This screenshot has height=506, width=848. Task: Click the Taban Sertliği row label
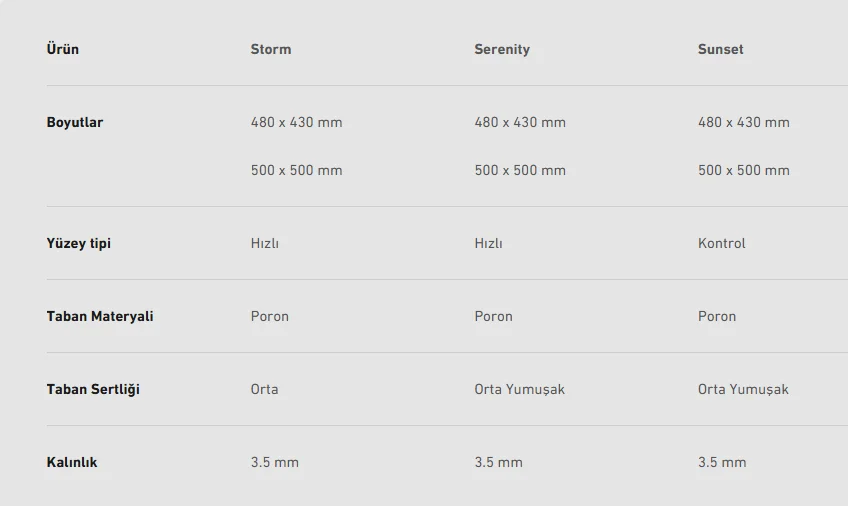point(93,389)
